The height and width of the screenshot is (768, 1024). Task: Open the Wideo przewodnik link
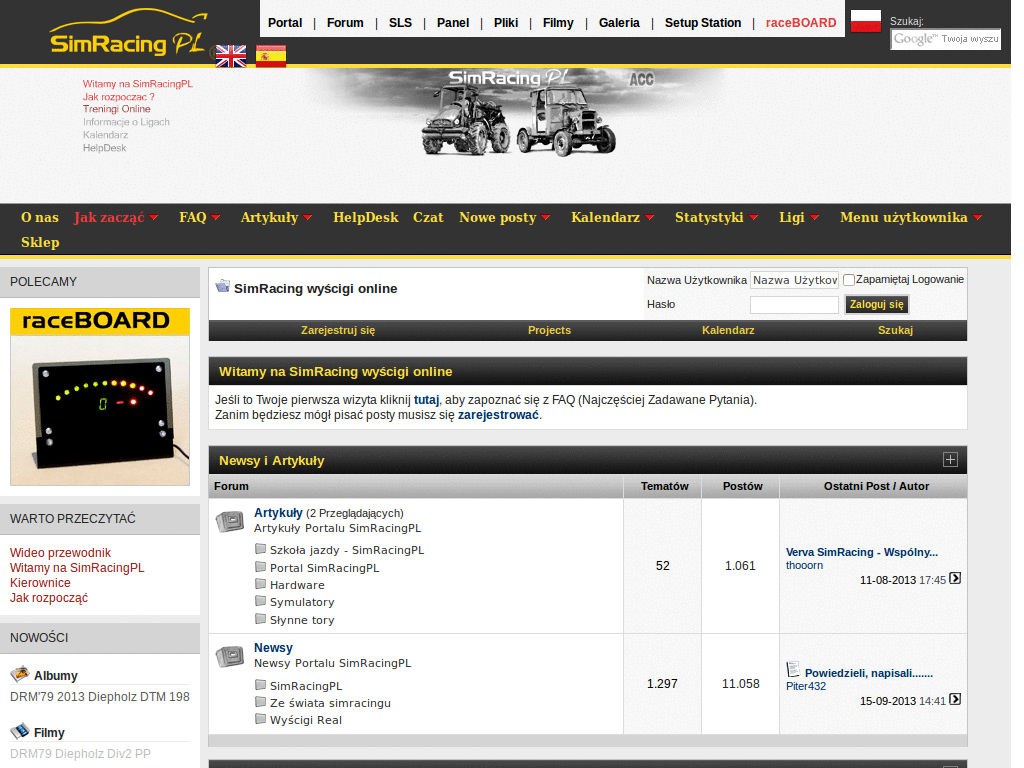(x=60, y=552)
